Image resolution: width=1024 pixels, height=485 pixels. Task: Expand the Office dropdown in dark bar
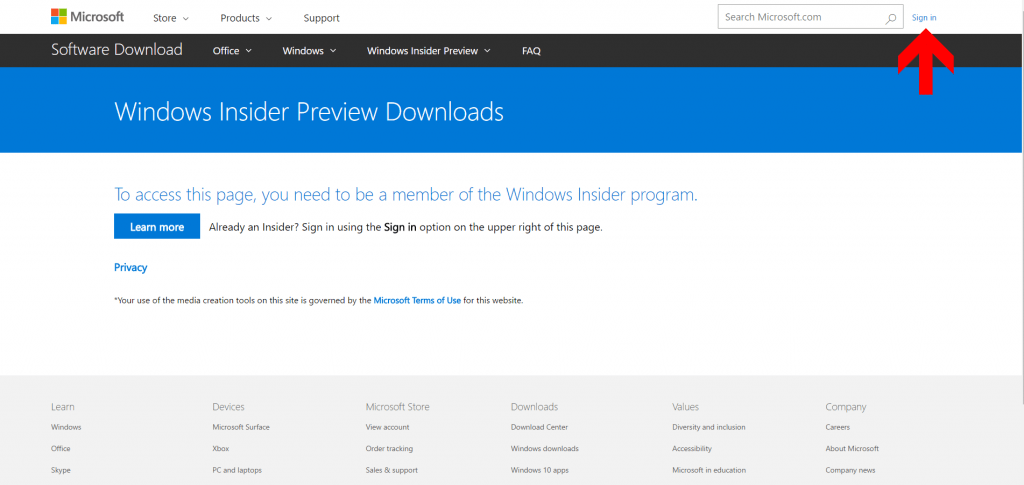[232, 51]
